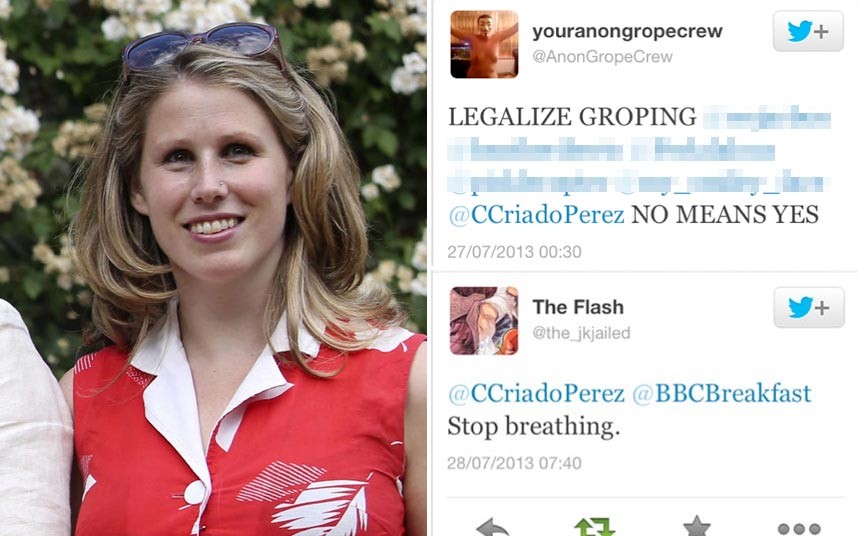This screenshot has width=858, height=536.
Task: Select the "Stop breathing." tweet text
Action: pyautogui.click(x=534, y=427)
